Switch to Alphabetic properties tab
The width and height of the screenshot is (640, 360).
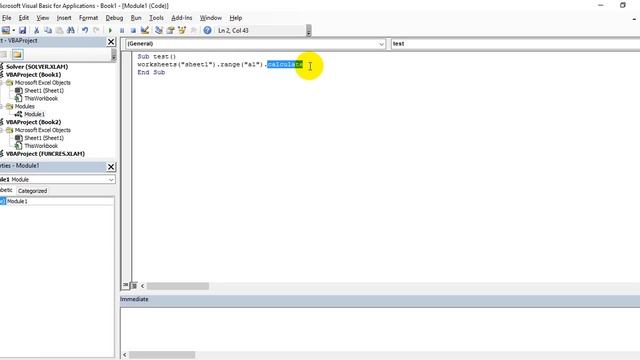click(x=6, y=191)
